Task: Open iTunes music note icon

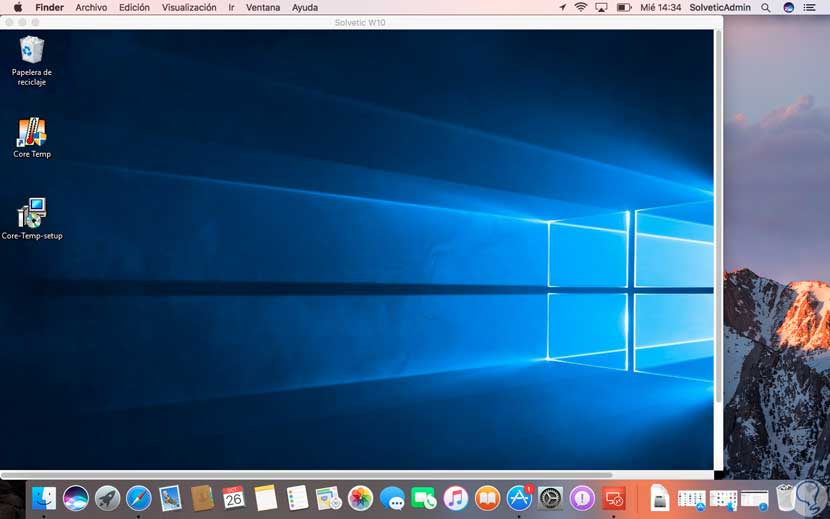Action: [x=455, y=498]
